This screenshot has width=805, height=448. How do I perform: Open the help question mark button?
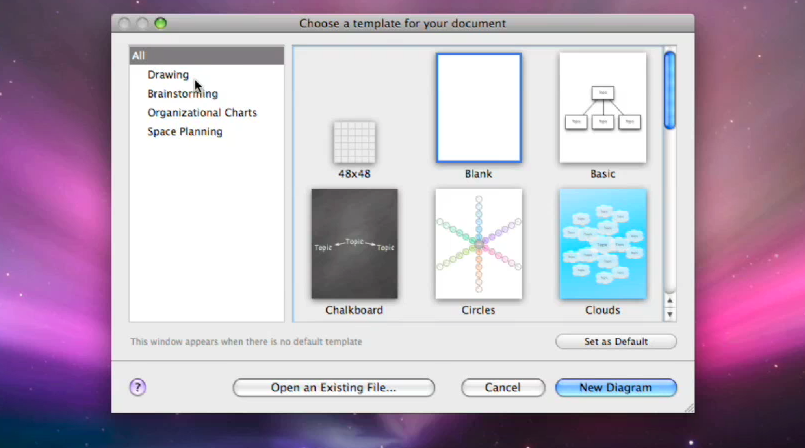(138, 387)
